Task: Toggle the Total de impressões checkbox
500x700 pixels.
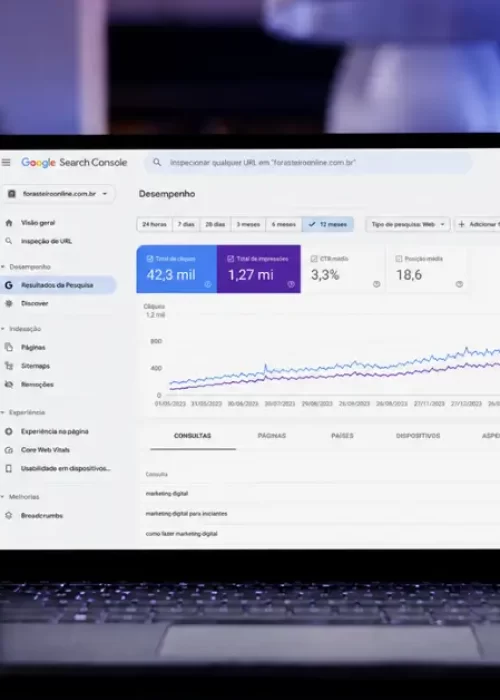Action: (230, 258)
